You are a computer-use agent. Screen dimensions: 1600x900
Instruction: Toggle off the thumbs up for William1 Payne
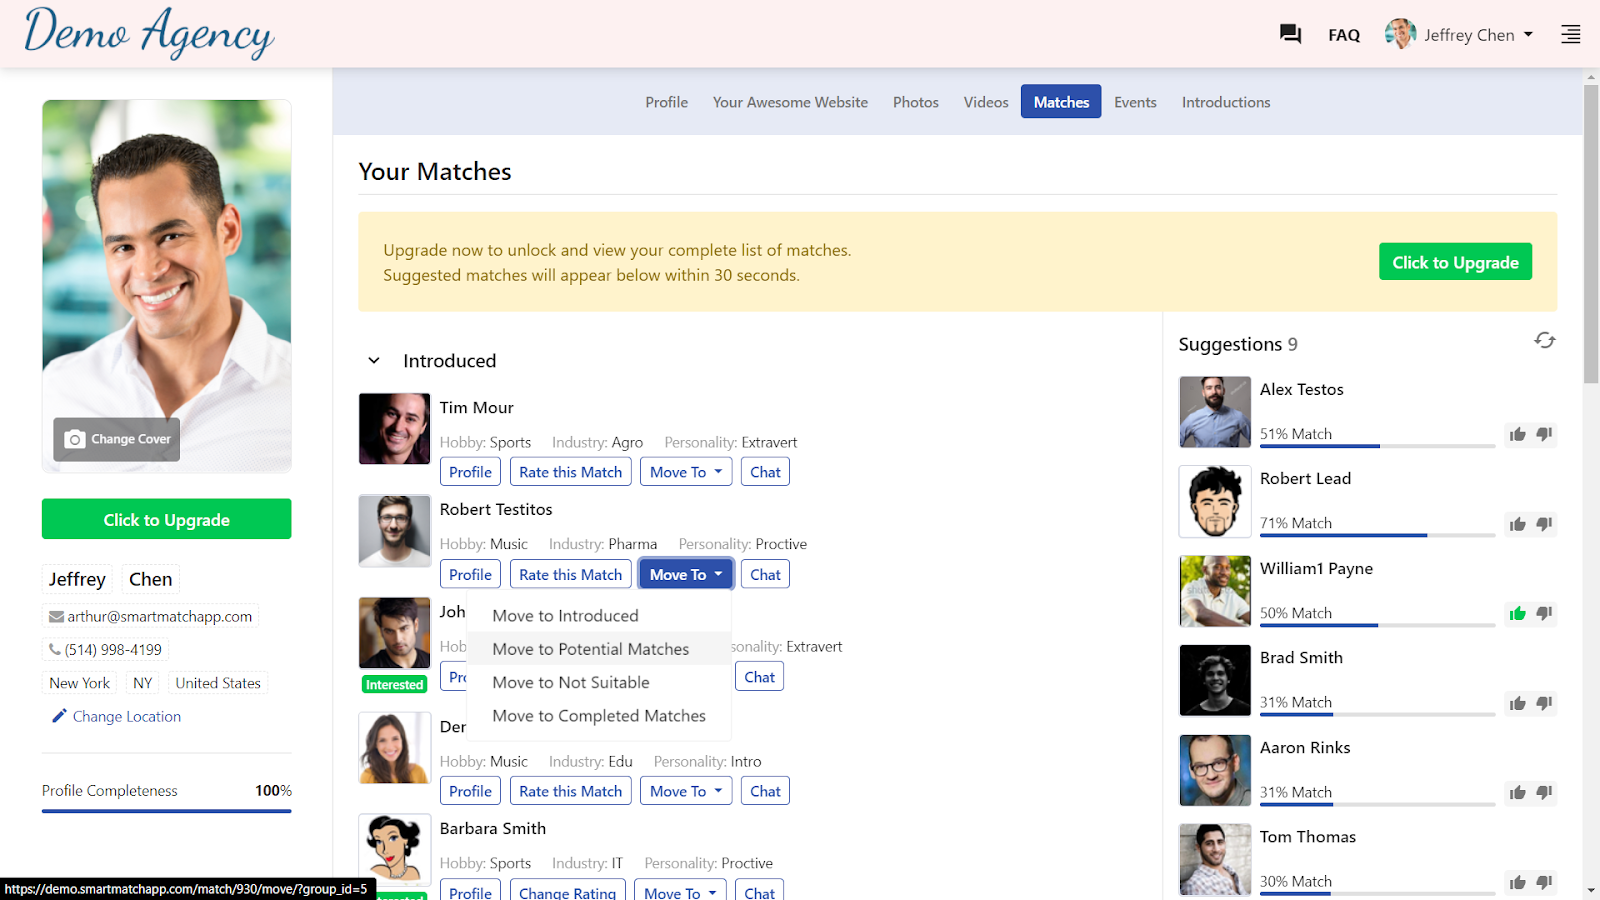(1516, 613)
